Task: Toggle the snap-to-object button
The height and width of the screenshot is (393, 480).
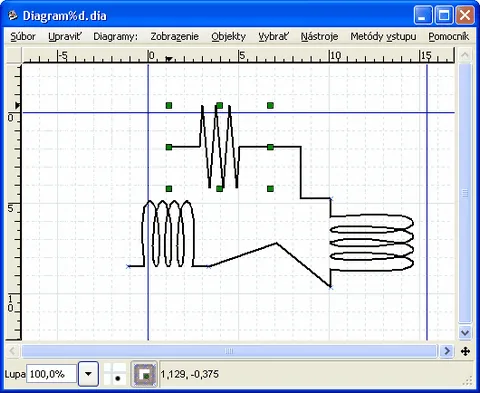Action: coord(144,374)
